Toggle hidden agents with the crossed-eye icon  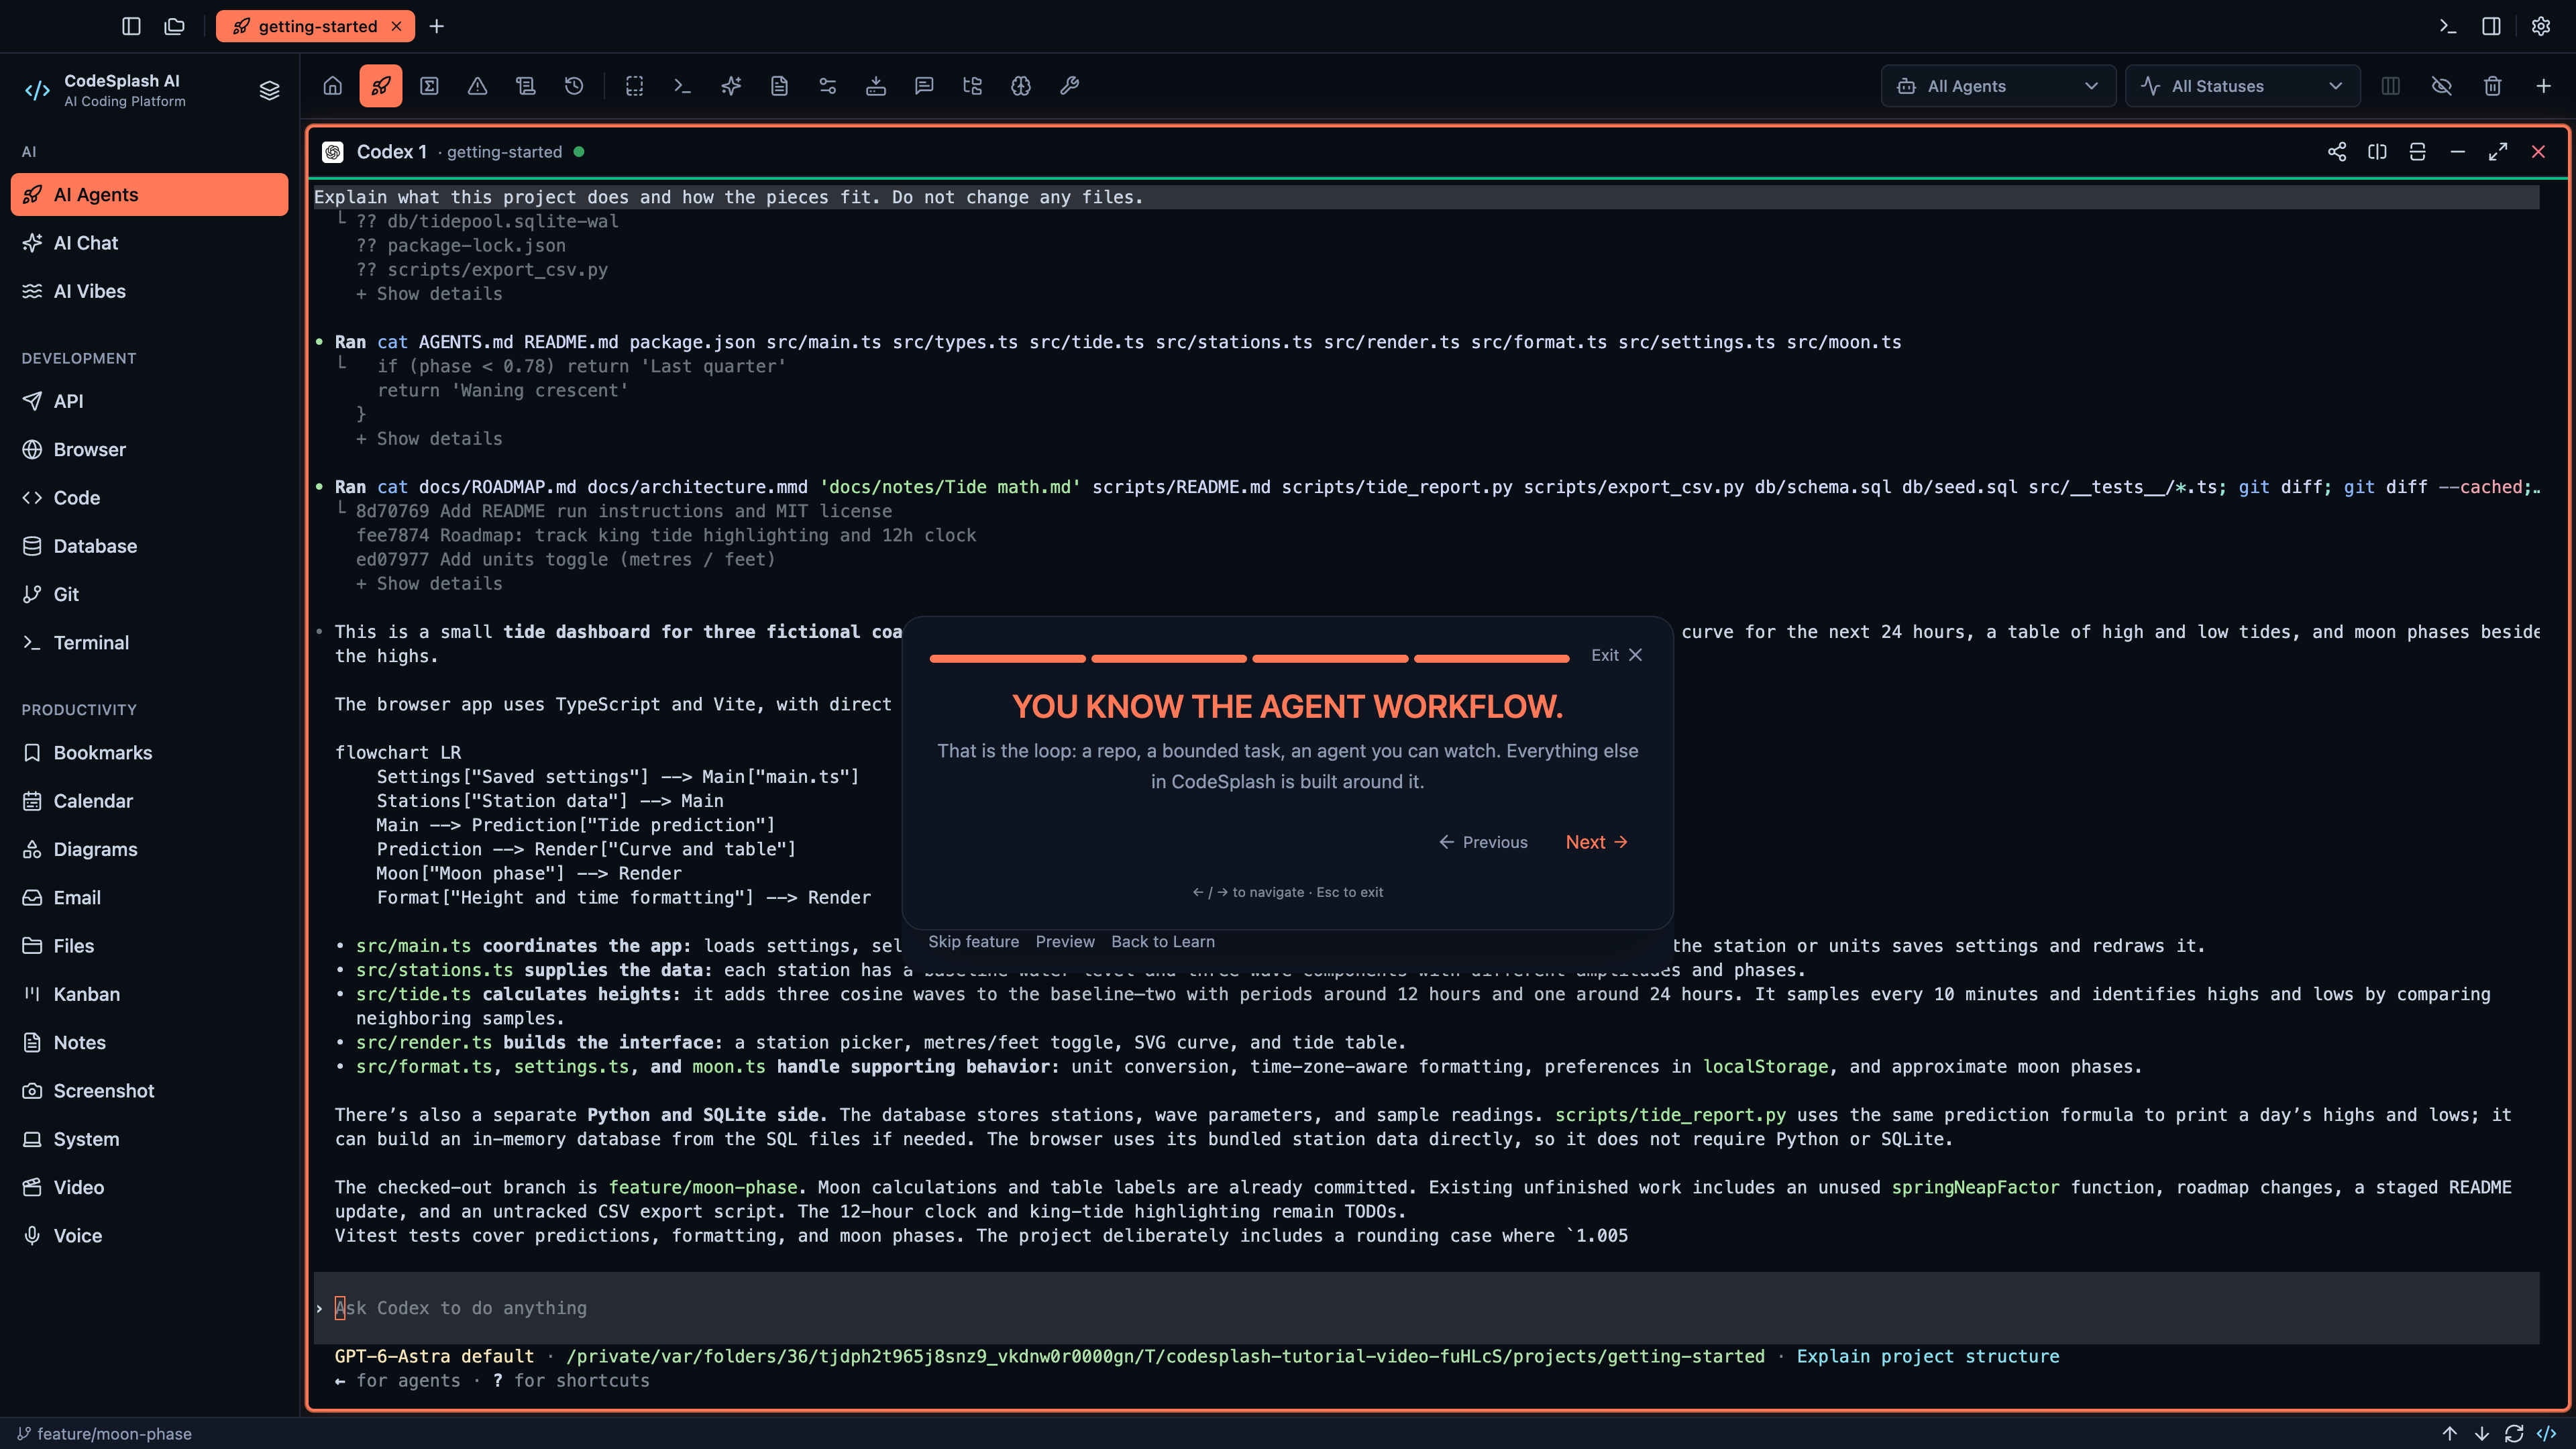click(x=2442, y=86)
